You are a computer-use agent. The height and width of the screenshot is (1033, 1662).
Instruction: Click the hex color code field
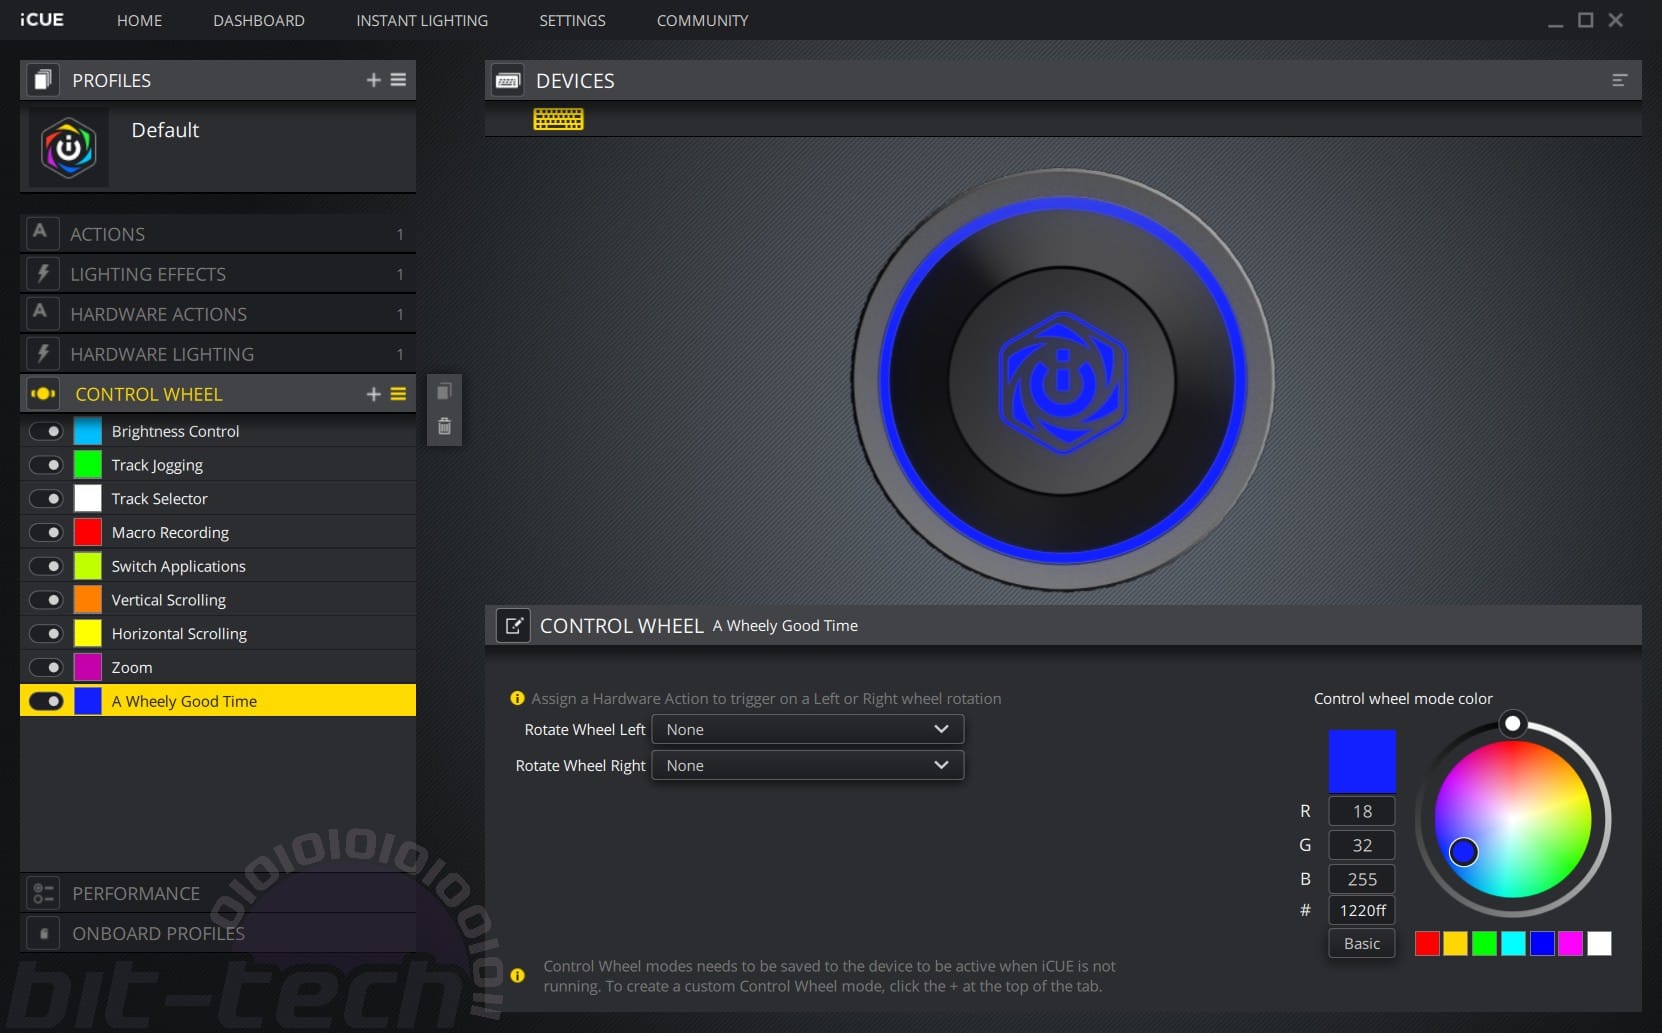tap(1361, 910)
